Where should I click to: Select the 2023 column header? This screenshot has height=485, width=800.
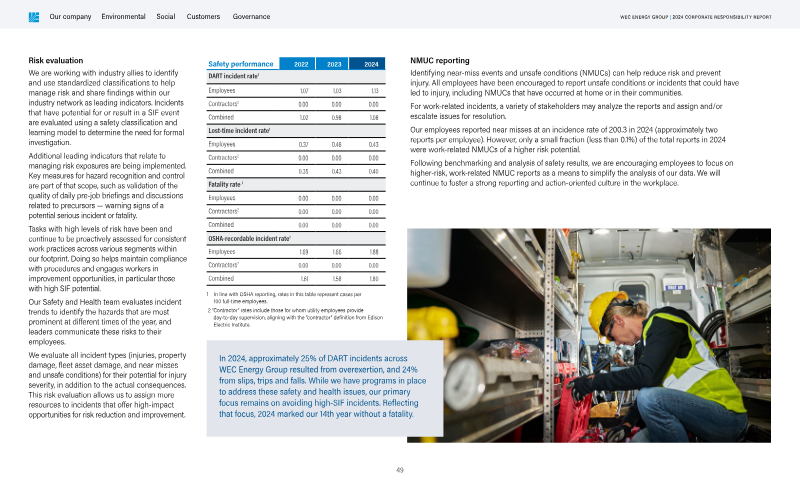click(x=335, y=63)
